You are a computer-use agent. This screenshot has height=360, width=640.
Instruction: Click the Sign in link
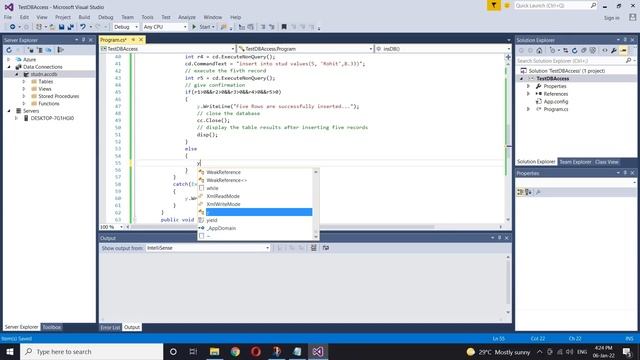pyautogui.click(x=611, y=18)
